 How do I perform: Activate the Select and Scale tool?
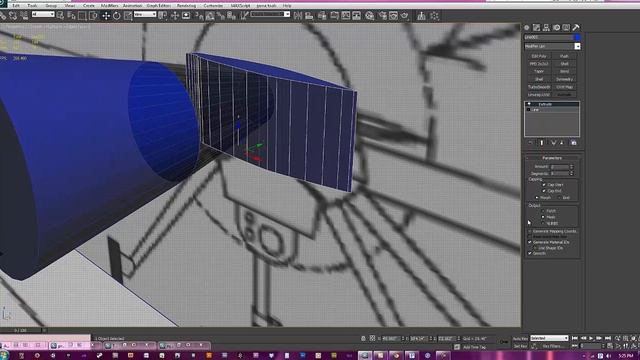[128, 16]
